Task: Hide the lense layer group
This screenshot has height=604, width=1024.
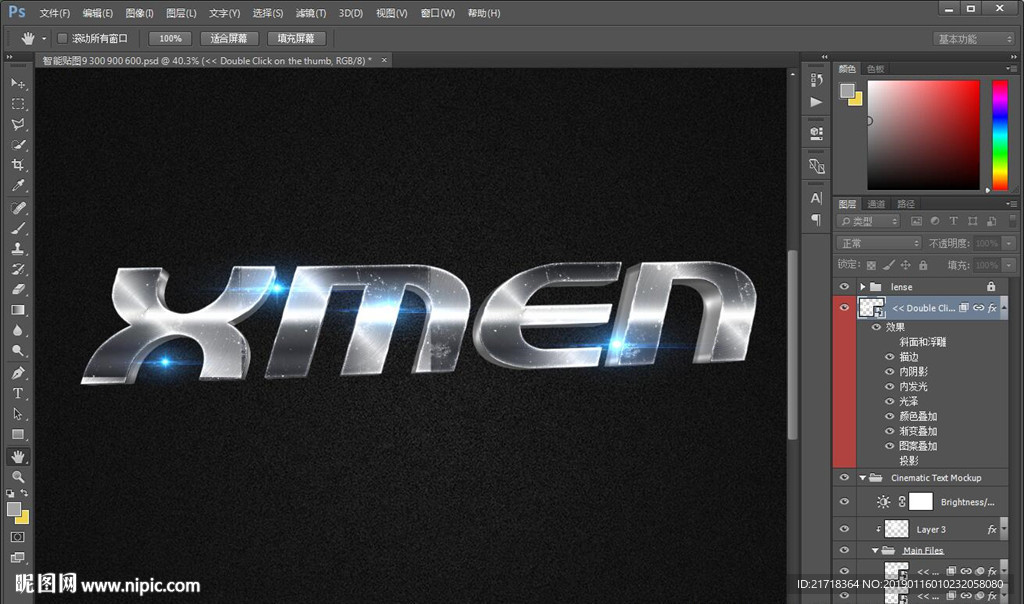Action: pyautogui.click(x=845, y=287)
